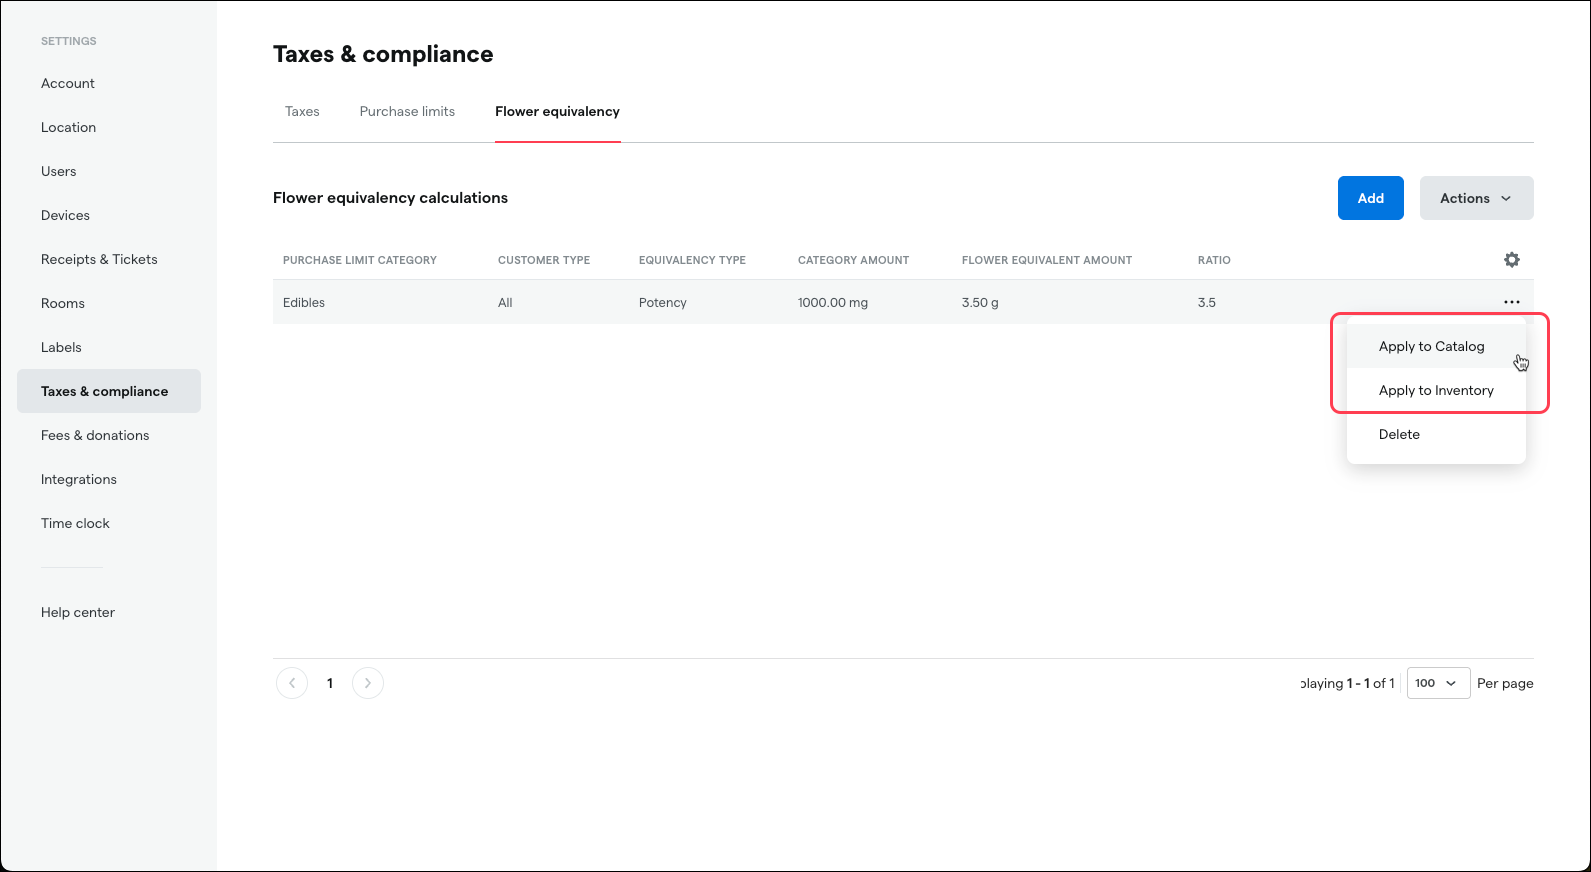Image resolution: width=1591 pixels, height=872 pixels.
Task: Select the Edibles category cell
Action: [304, 302]
